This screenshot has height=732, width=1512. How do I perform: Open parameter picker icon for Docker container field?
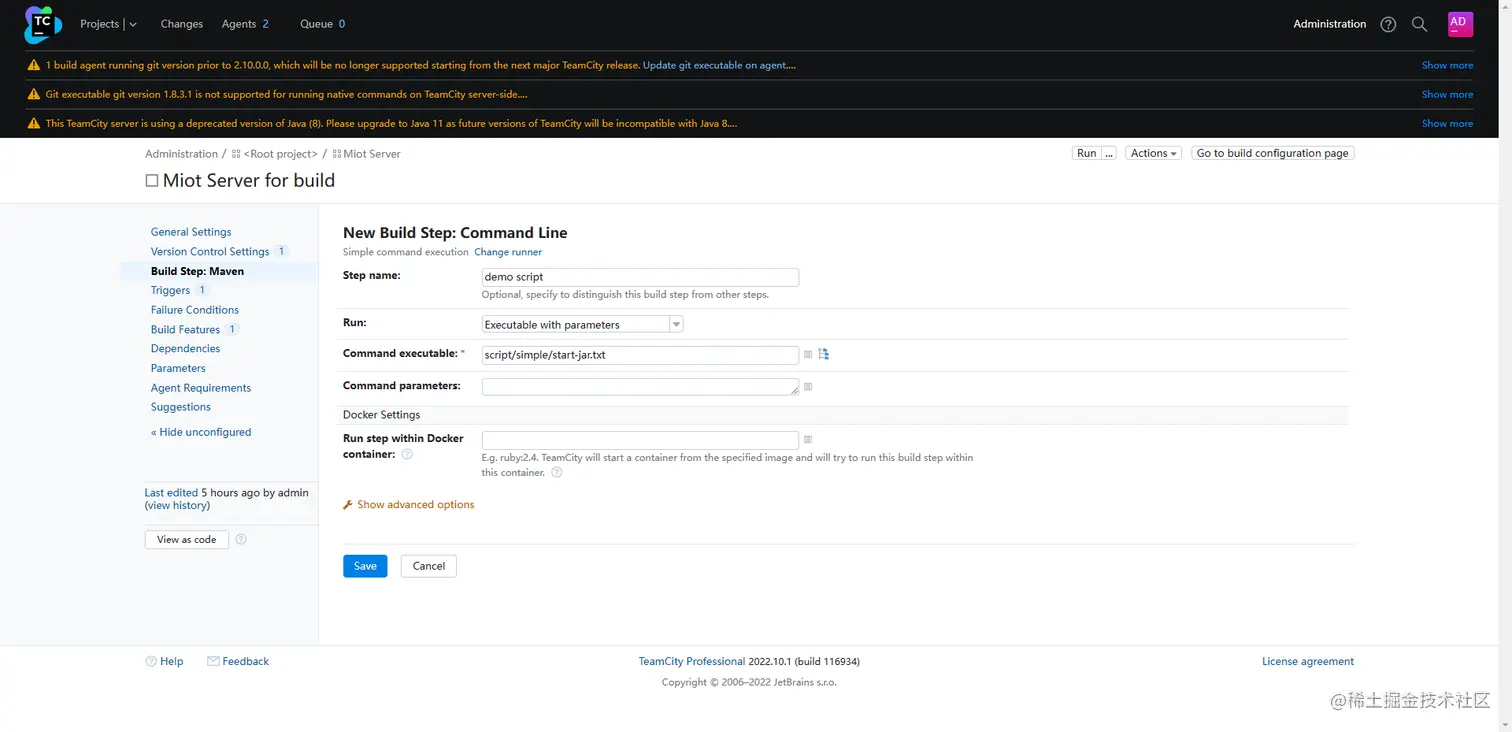point(808,439)
